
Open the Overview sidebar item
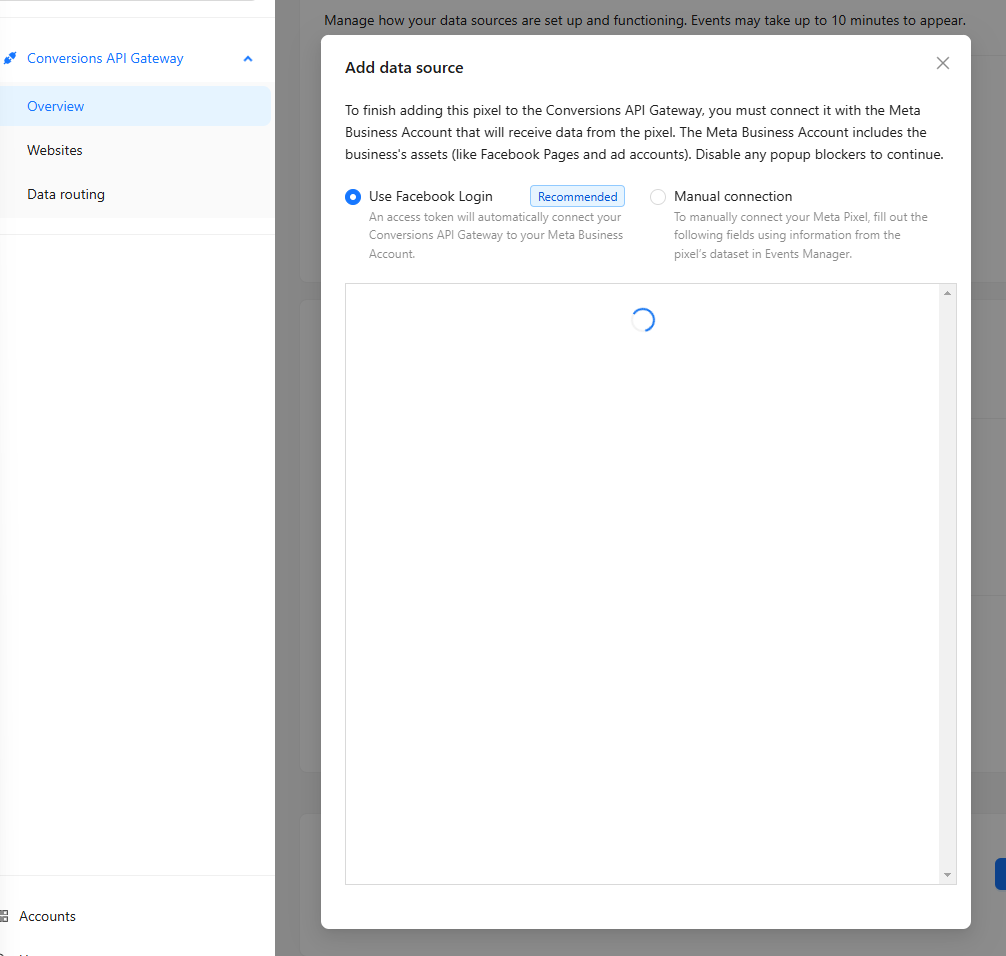click(x=135, y=106)
